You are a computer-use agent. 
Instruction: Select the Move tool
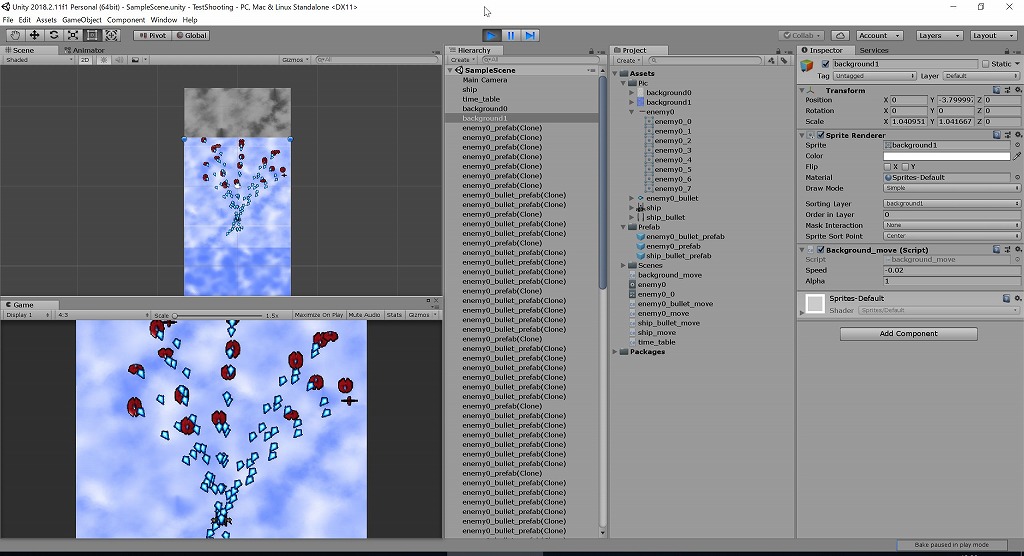[35, 35]
